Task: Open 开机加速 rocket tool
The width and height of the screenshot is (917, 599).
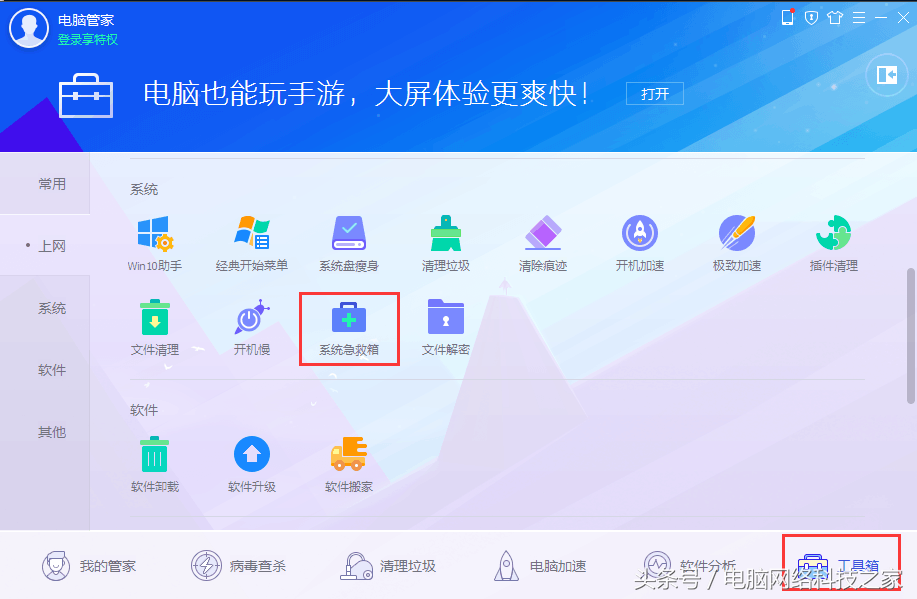Action: coord(640,243)
